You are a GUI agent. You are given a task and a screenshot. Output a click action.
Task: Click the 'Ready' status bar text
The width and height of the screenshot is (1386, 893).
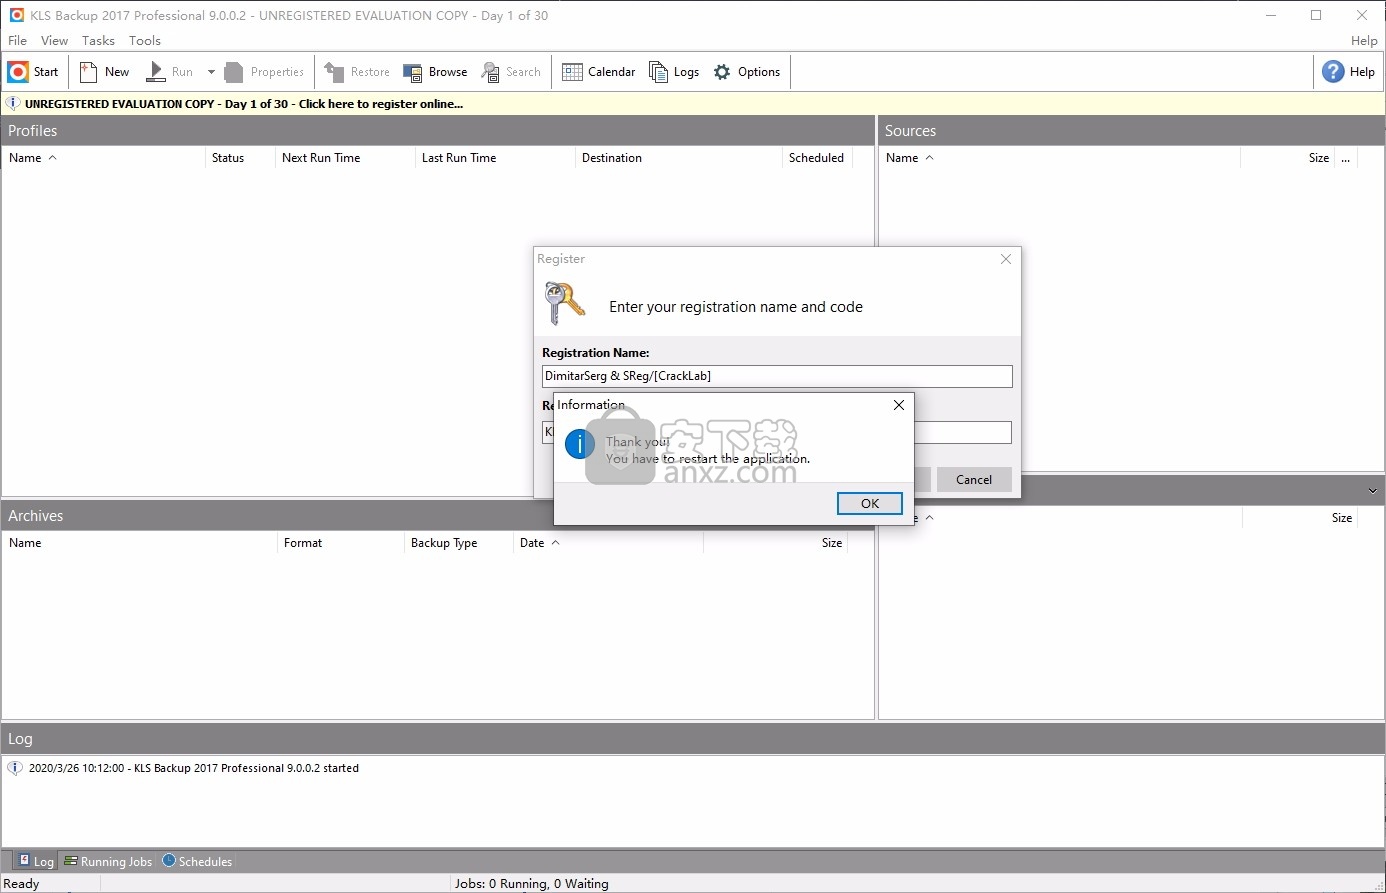click(22, 884)
